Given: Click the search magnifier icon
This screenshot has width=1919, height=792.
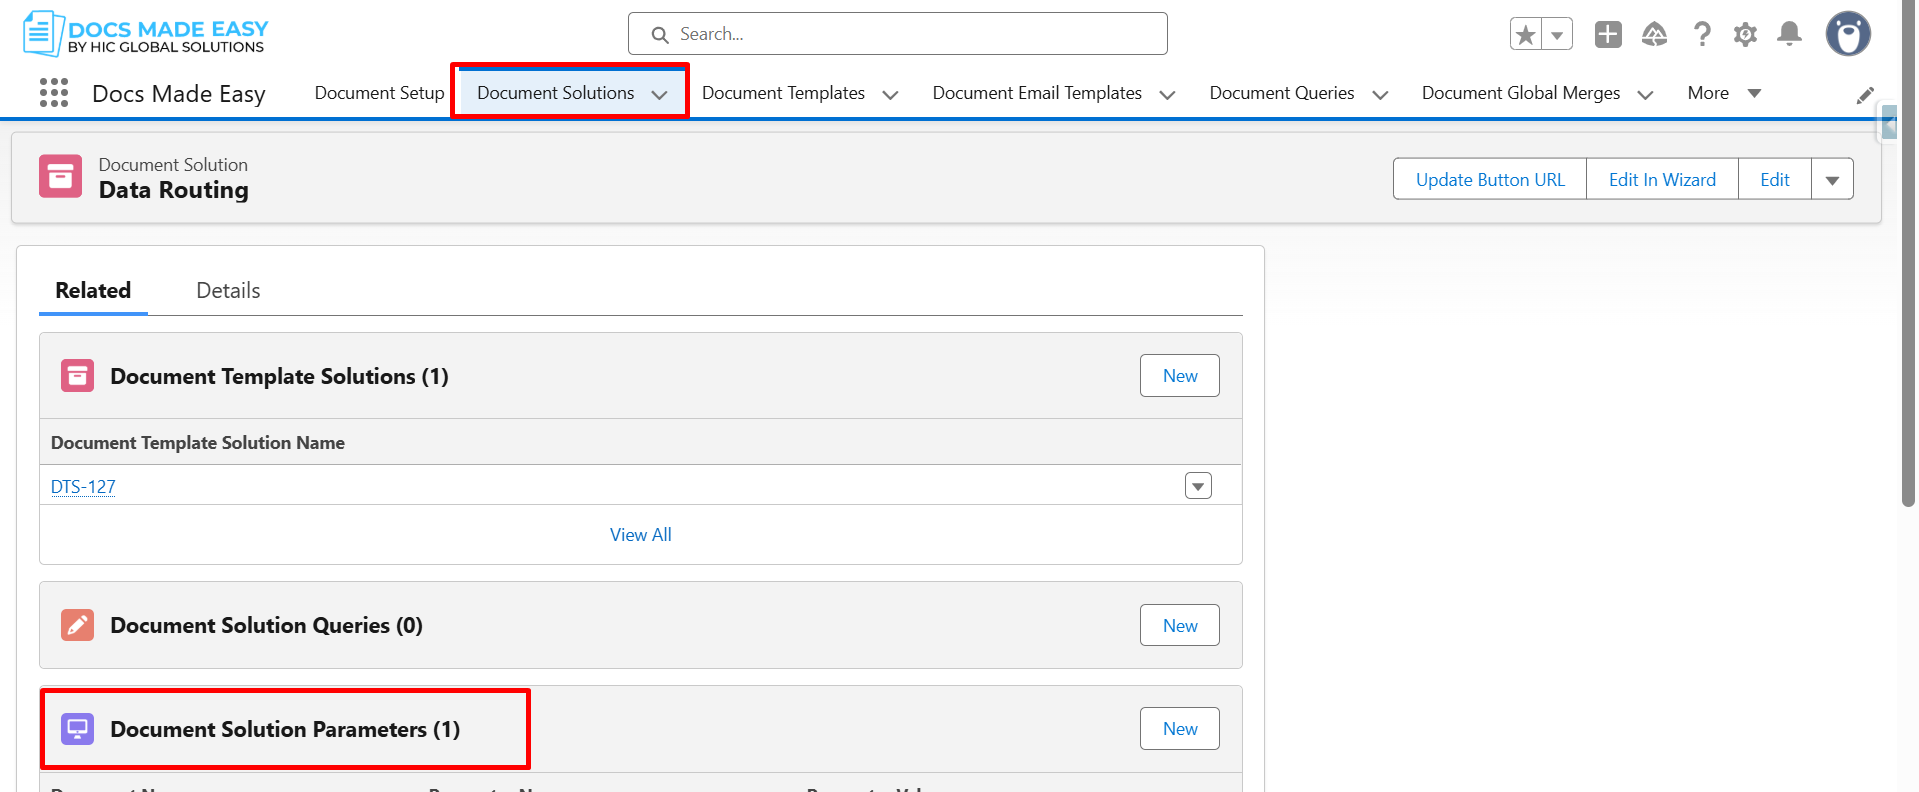Looking at the screenshot, I should click(x=660, y=35).
